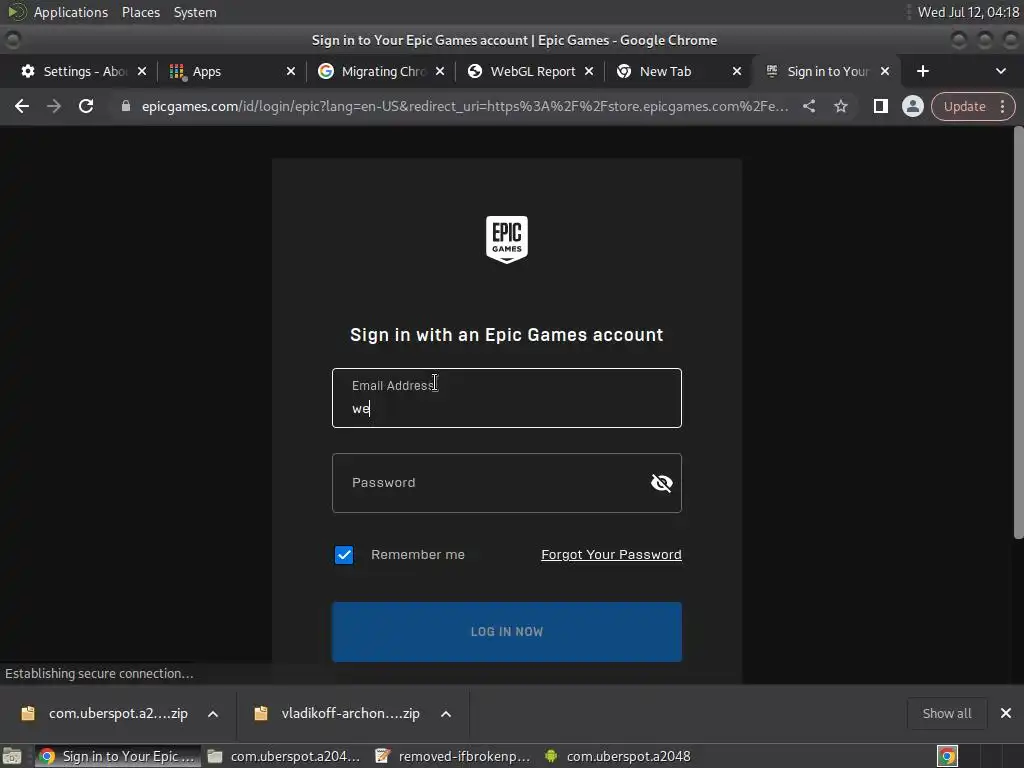This screenshot has width=1024, height=768.
Task: Expand options for vladikoff-archon zip download
Action: pos(446,714)
